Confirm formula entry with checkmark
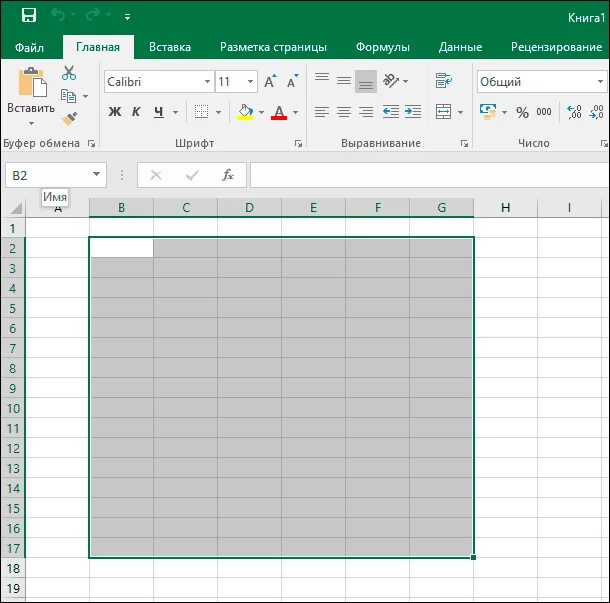Image resolution: width=610 pixels, height=603 pixels. pyautogui.click(x=192, y=175)
